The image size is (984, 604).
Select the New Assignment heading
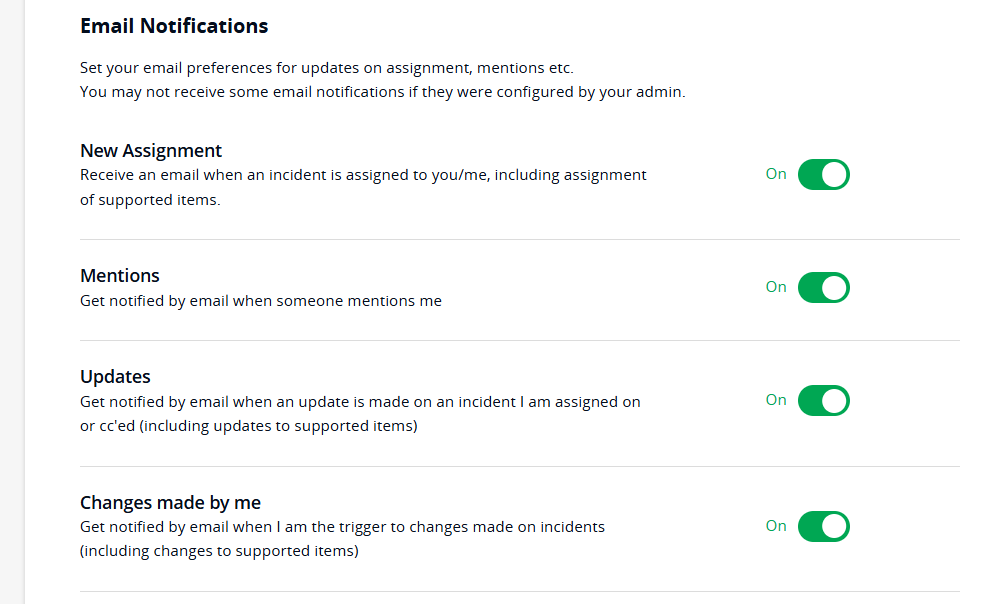tap(151, 151)
